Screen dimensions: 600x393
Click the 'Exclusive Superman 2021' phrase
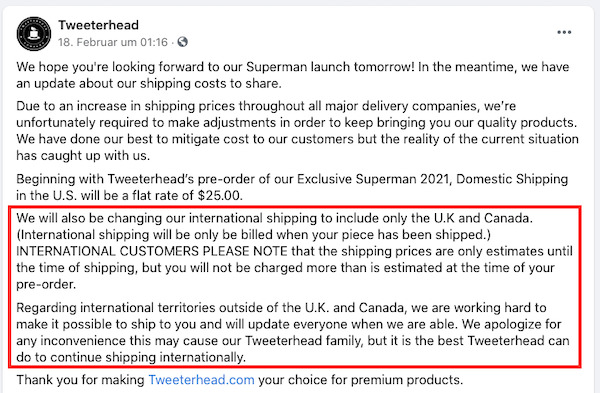(x=373, y=179)
